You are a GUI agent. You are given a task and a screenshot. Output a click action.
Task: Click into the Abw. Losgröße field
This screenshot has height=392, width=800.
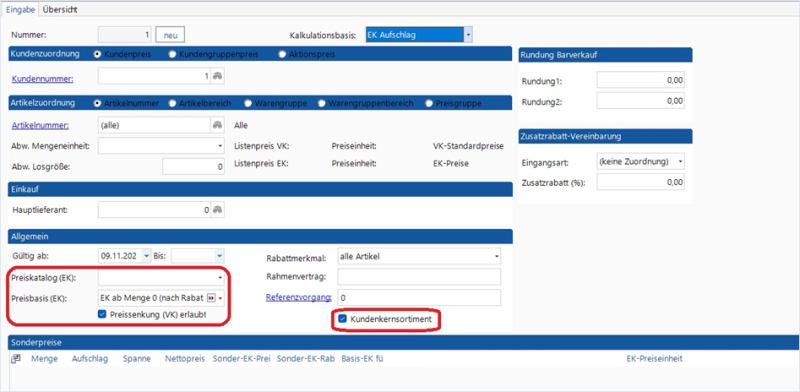[x=193, y=166]
